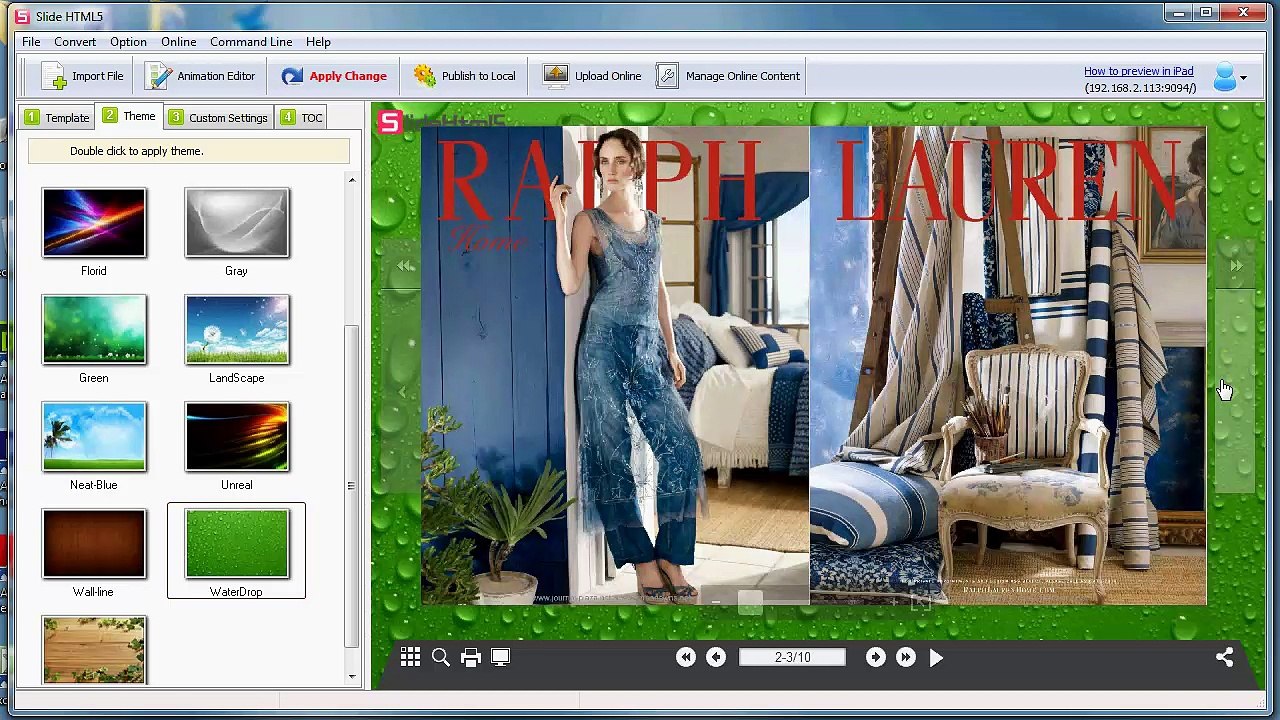This screenshot has height=720, width=1280.
Task: Start autoplay with the play button
Action: [x=936, y=657]
